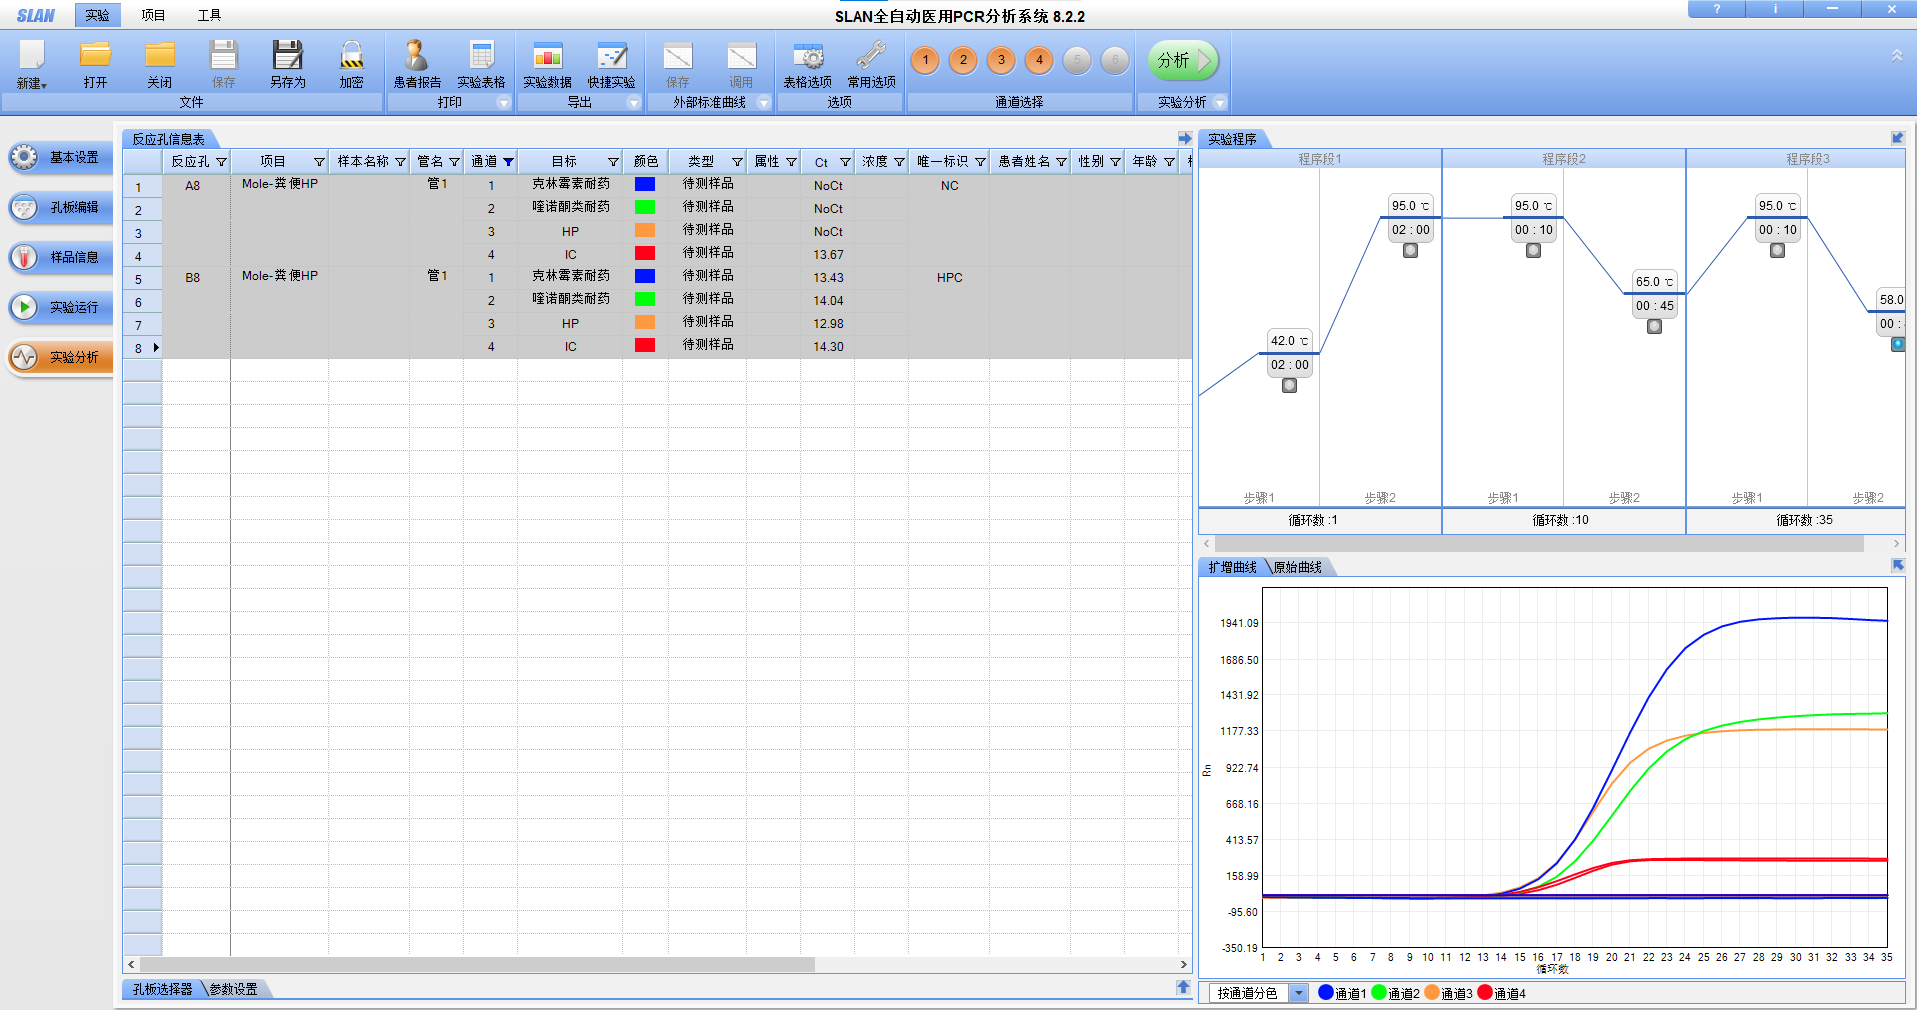Toggle channel 3 selection circle
Image resolution: width=1917 pixels, height=1010 pixels.
[1001, 60]
